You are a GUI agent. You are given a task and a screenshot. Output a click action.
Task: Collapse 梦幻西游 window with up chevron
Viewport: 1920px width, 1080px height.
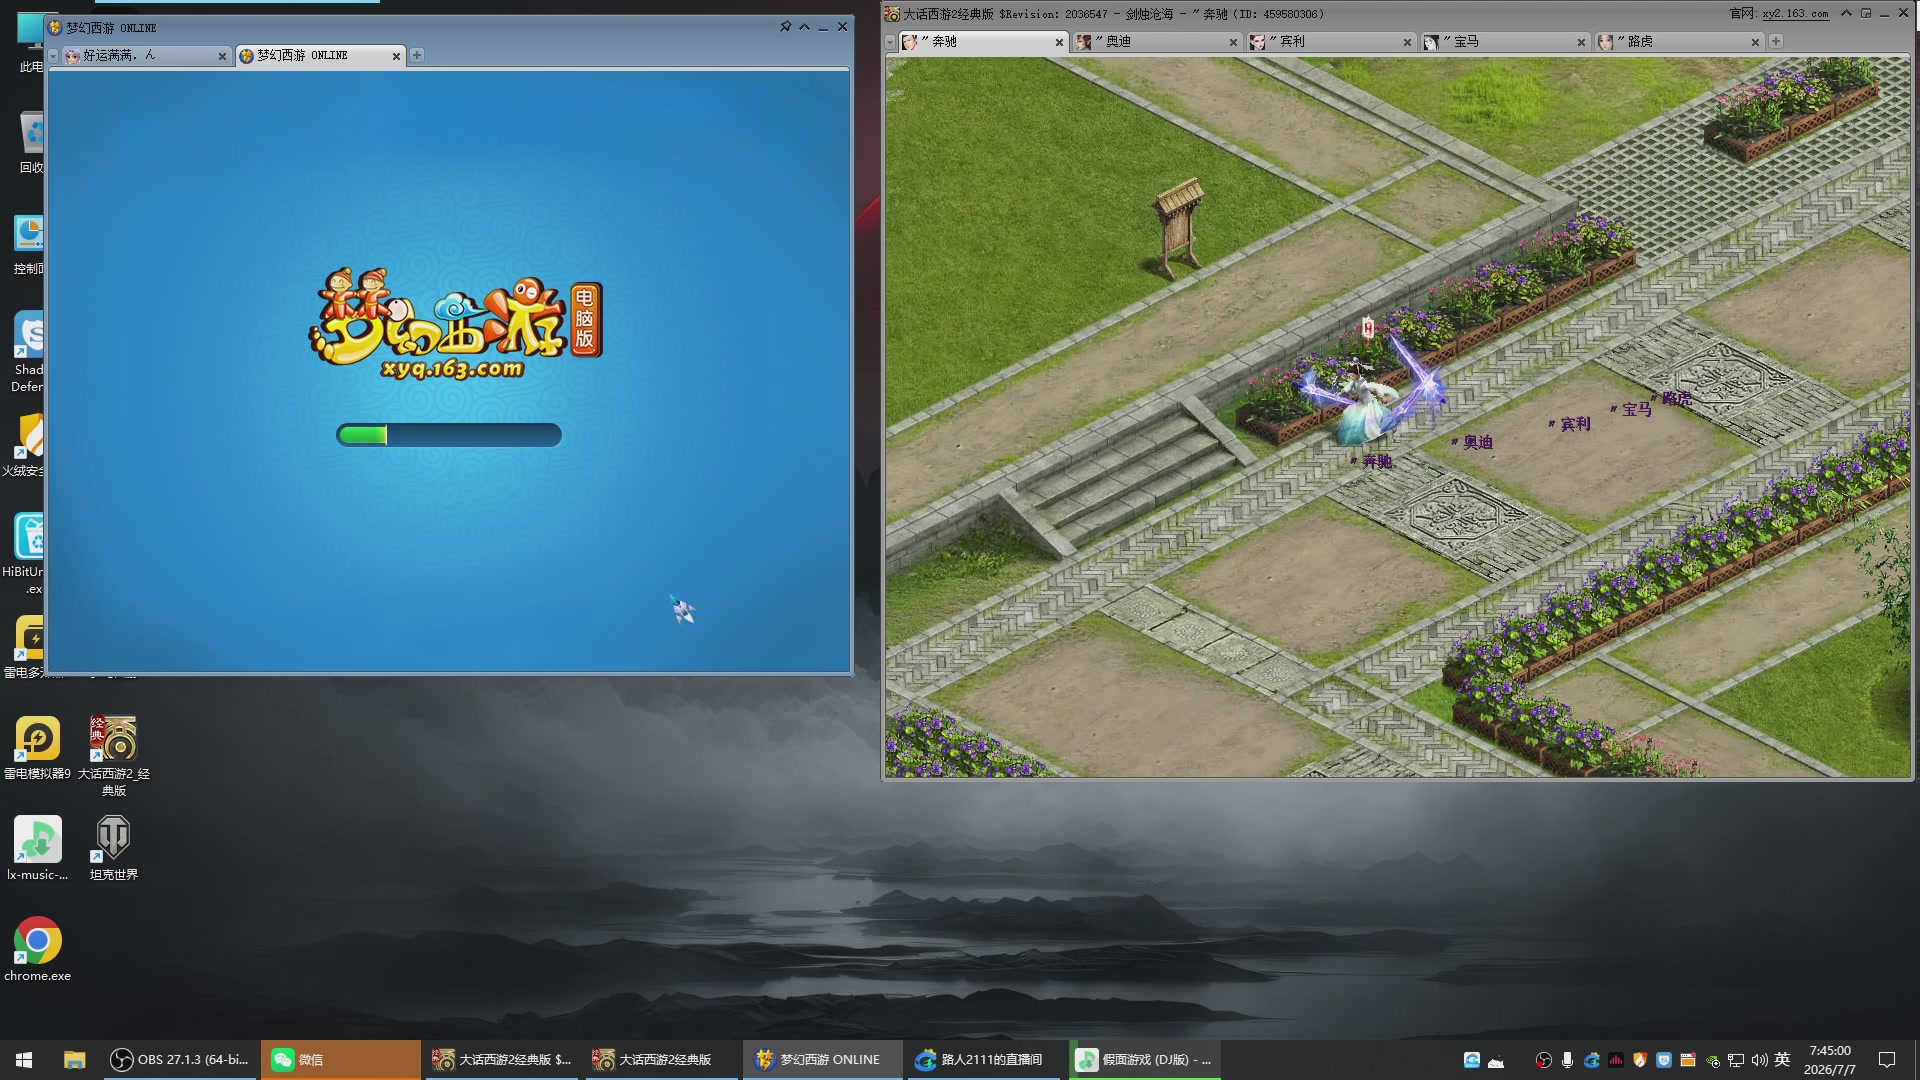[804, 27]
